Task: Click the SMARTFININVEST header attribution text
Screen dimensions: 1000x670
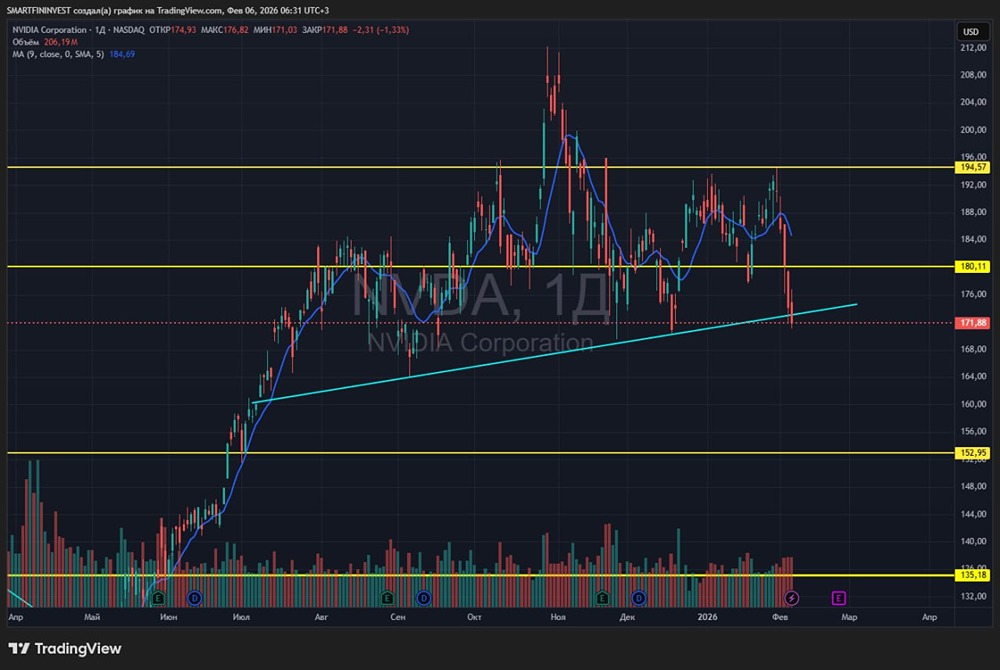Action: (x=168, y=10)
